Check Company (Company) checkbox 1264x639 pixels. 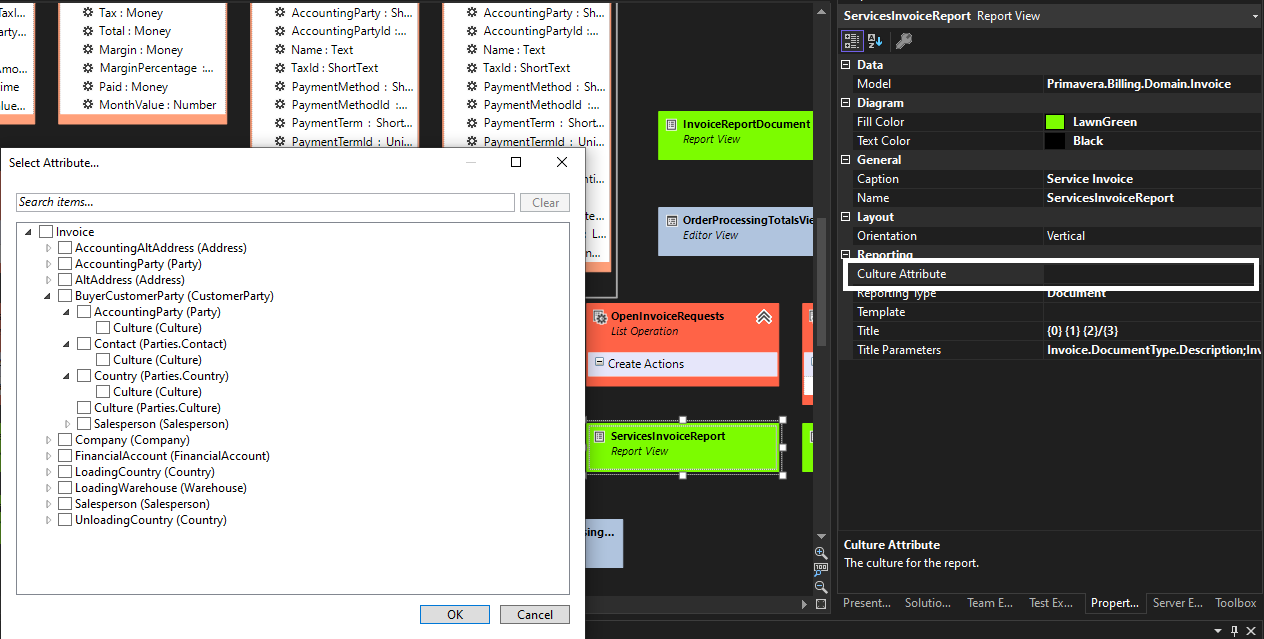(65, 440)
